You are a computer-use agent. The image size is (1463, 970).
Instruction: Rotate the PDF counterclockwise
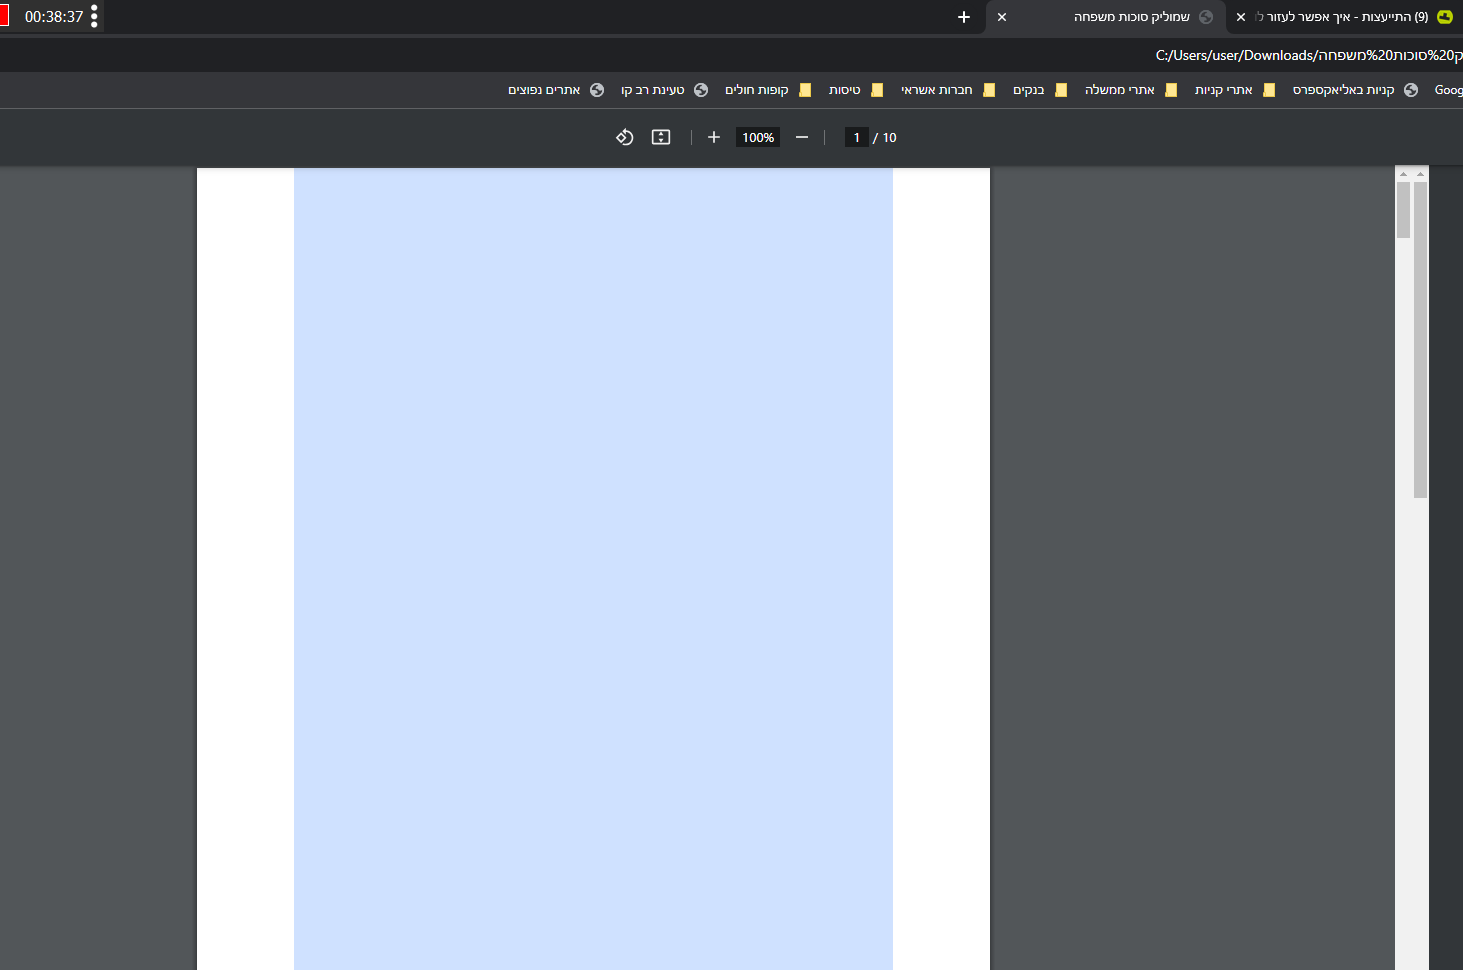click(x=625, y=137)
